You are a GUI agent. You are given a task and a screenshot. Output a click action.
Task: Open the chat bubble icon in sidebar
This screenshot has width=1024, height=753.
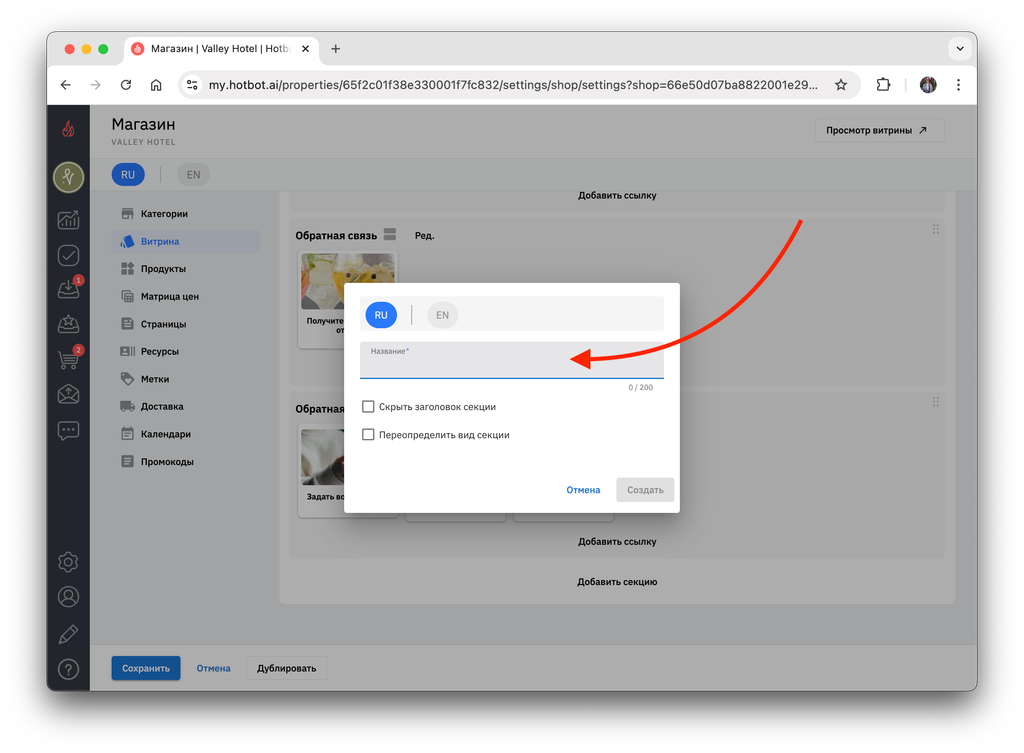68,430
